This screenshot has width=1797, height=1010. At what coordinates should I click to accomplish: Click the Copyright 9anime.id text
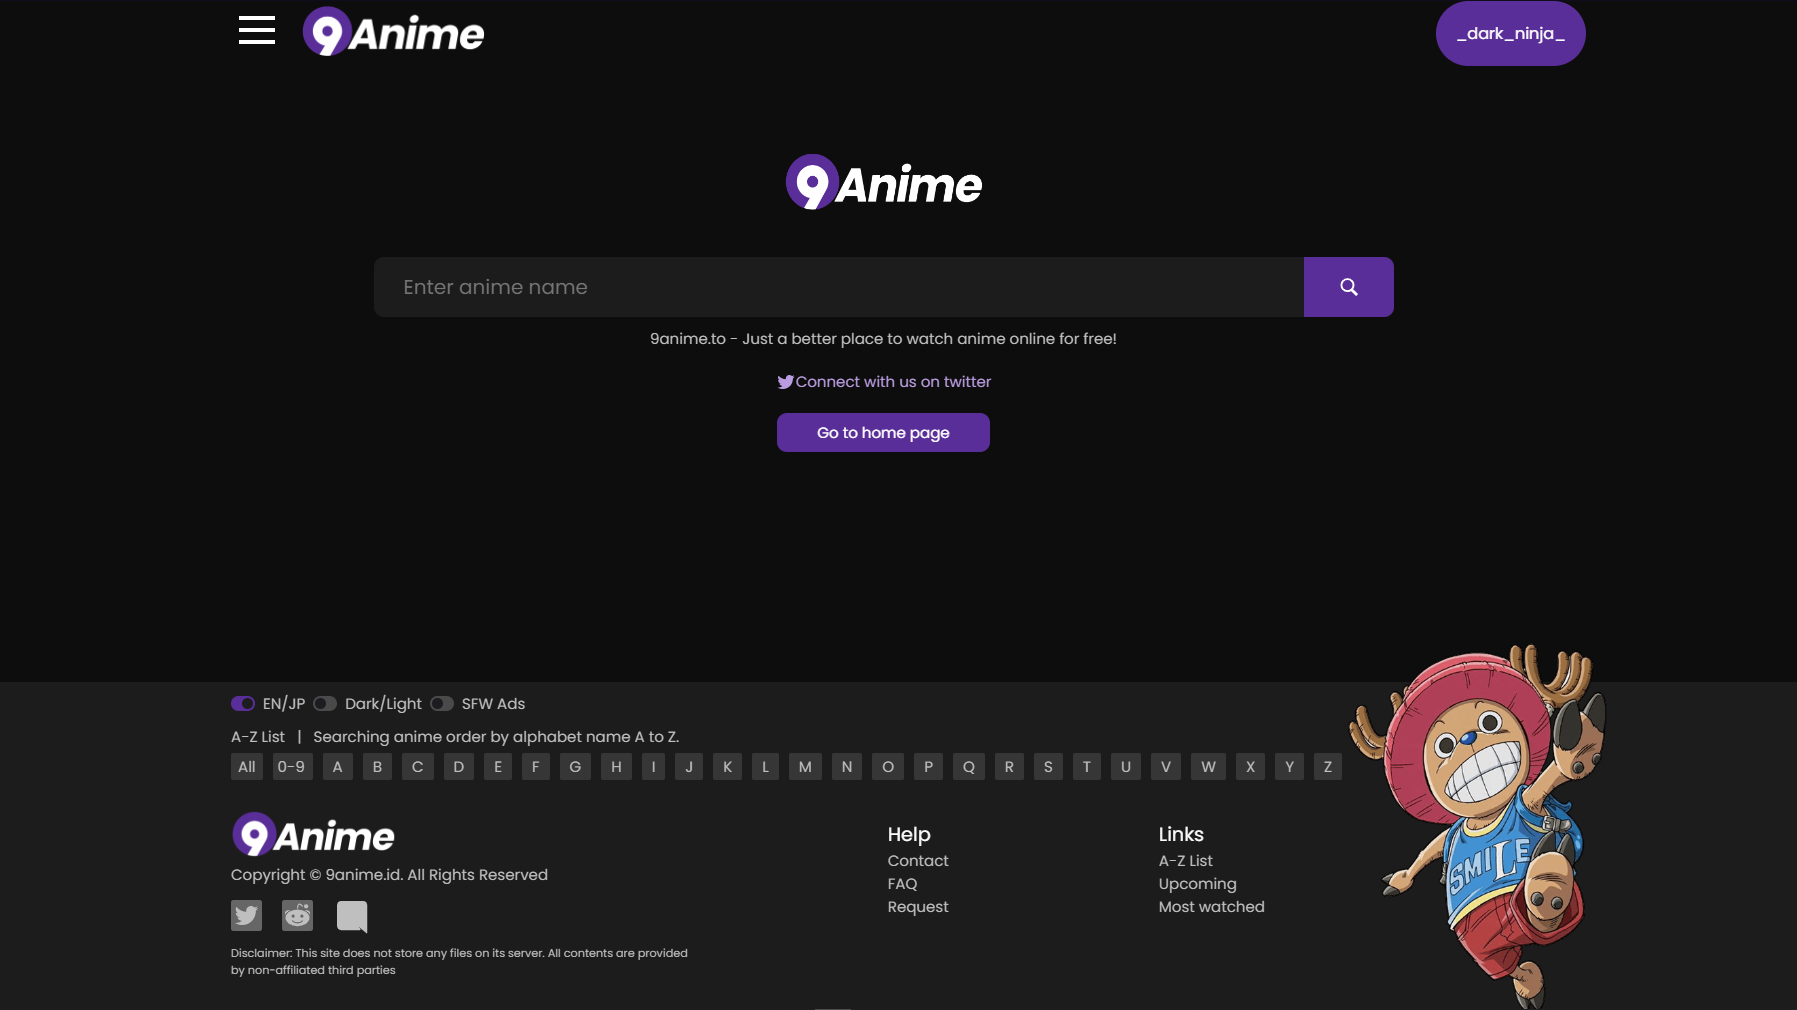pyautogui.click(x=389, y=875)
